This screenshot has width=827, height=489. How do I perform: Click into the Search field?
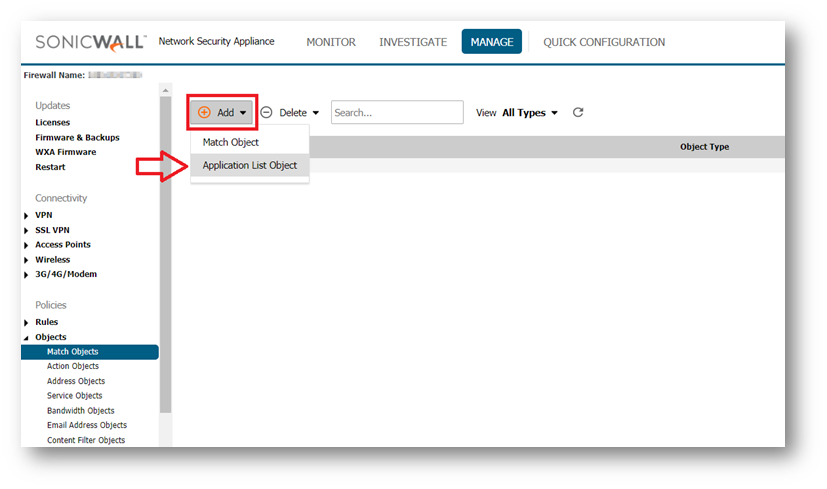[x=397, y=113]
